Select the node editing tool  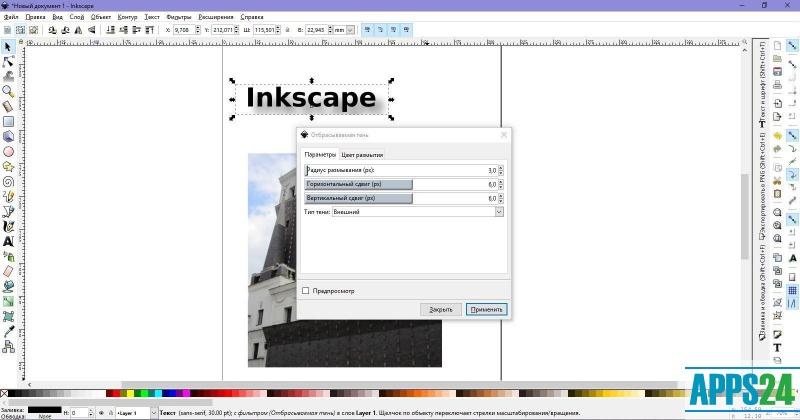8,62
